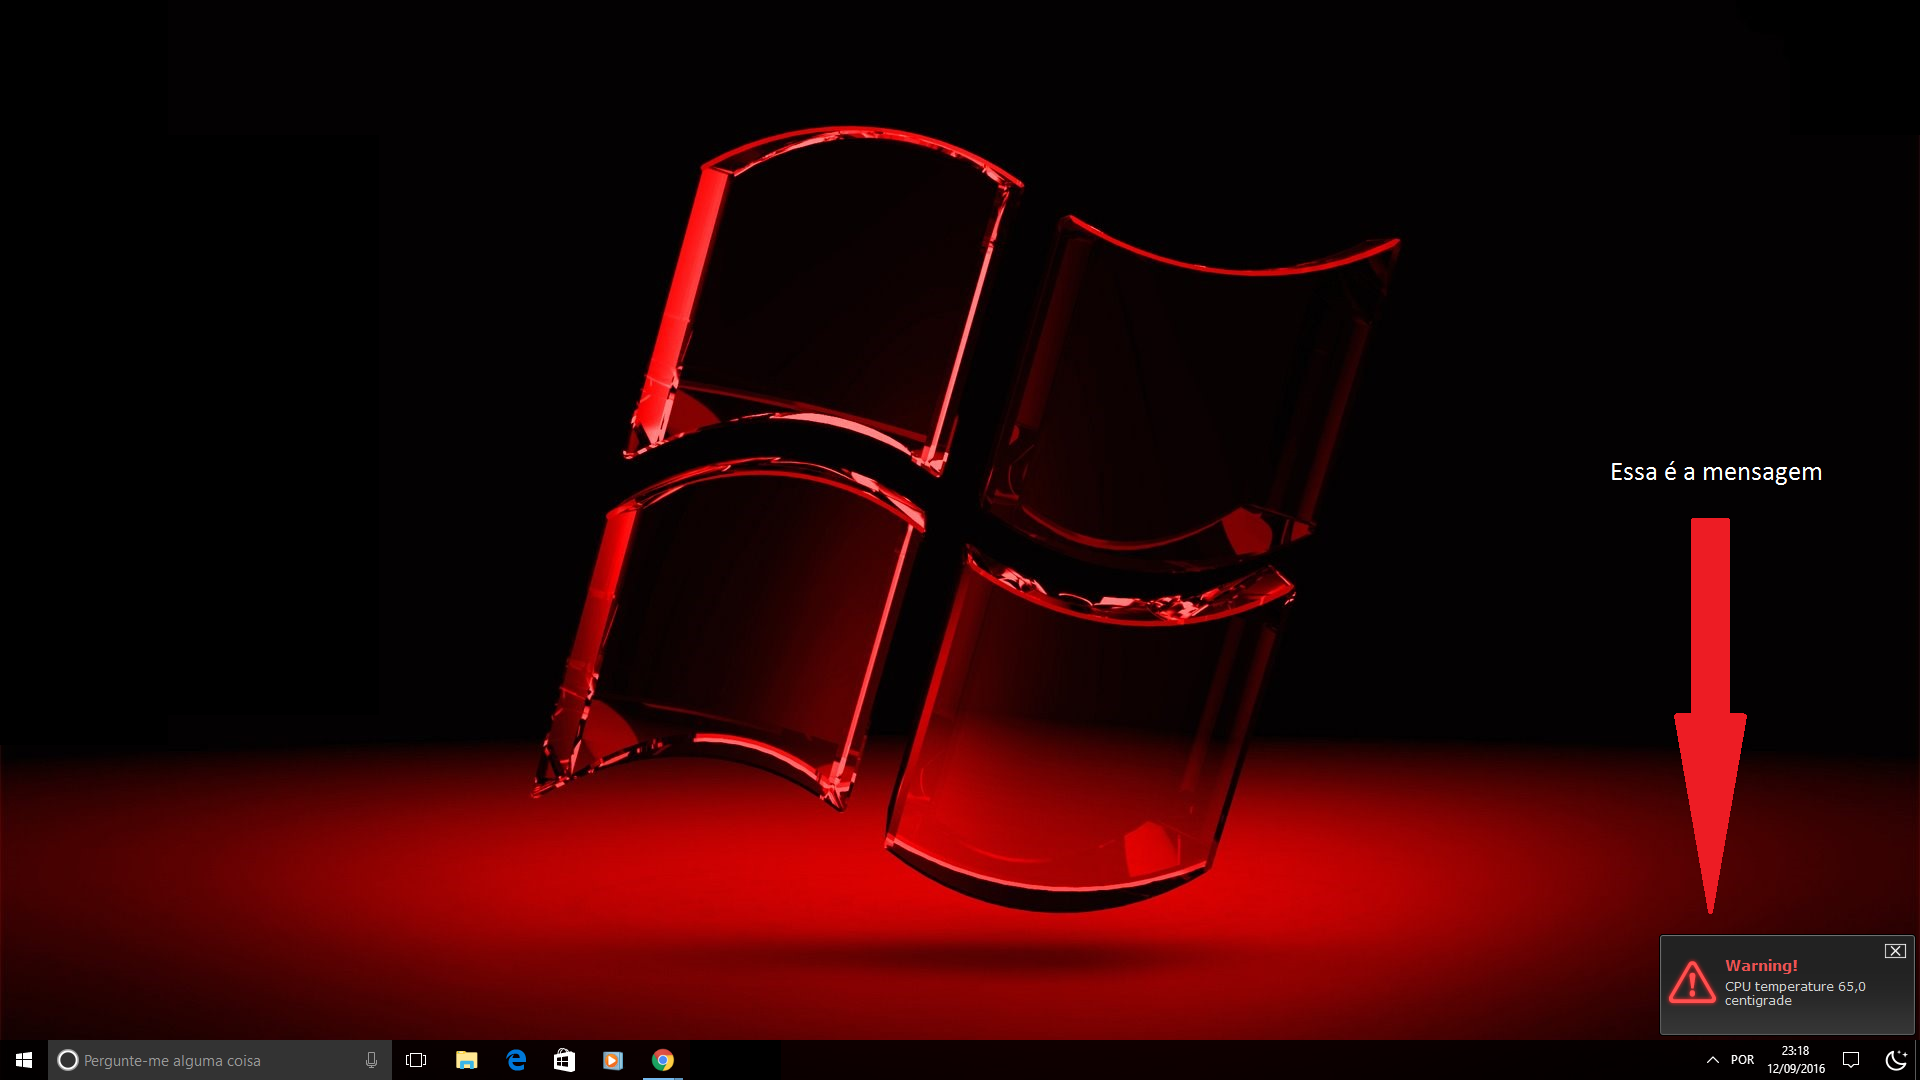Open the Windows Store app
Screen dimensions: 1920x1080
[564, 1060]
